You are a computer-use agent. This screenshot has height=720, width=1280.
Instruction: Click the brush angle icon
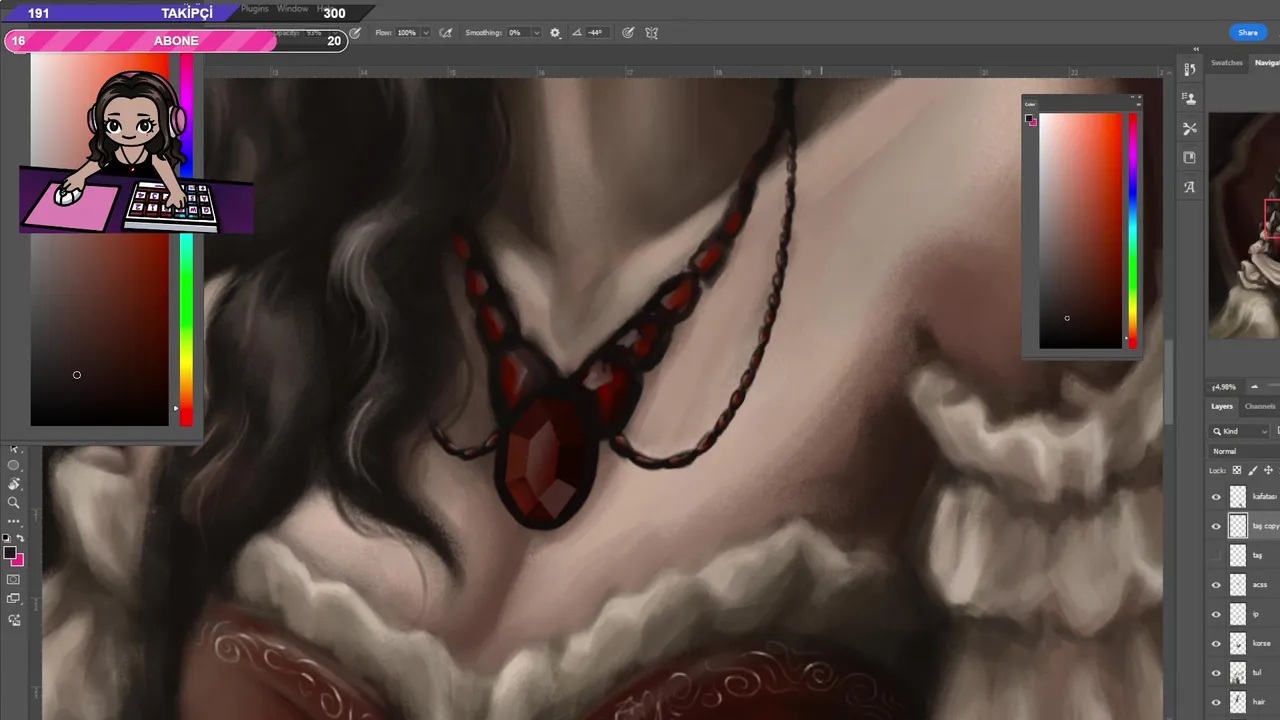tap(577, 33)
